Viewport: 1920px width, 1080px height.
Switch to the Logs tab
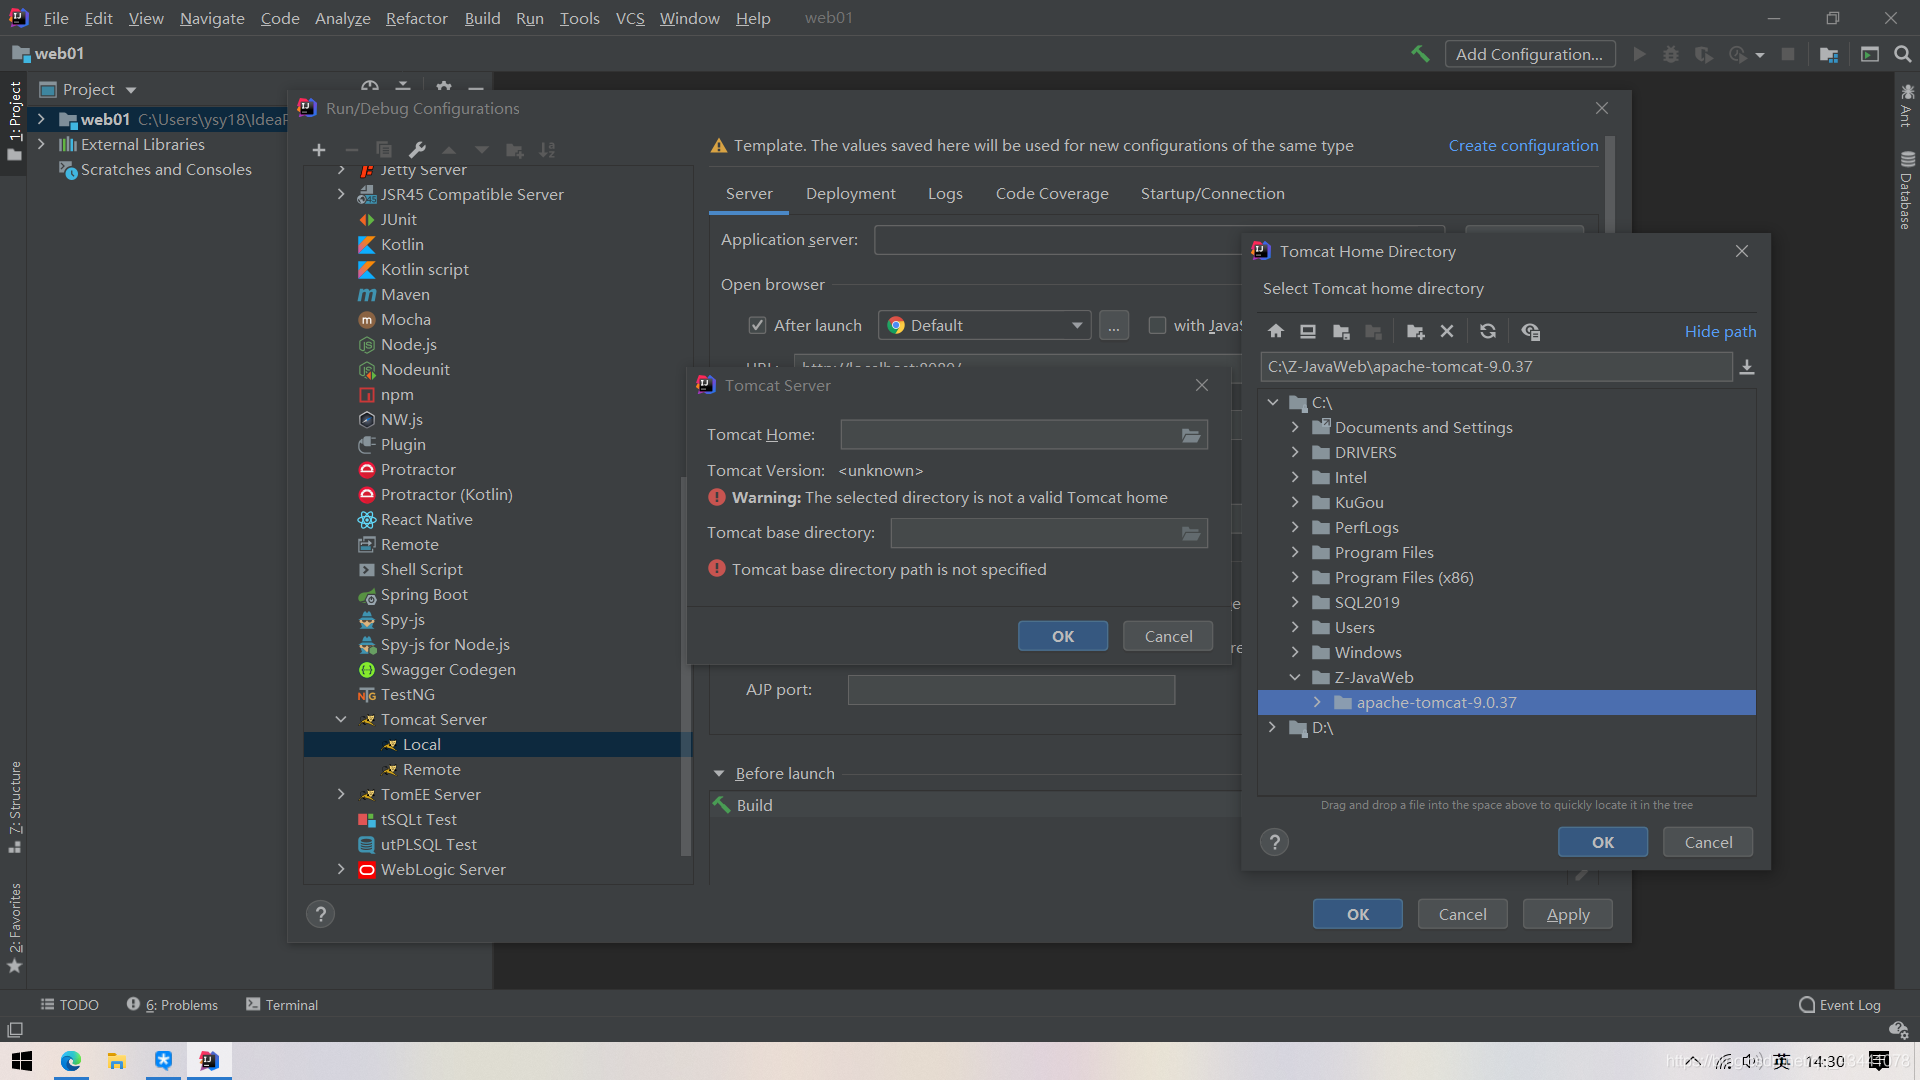tap(945, 194)
